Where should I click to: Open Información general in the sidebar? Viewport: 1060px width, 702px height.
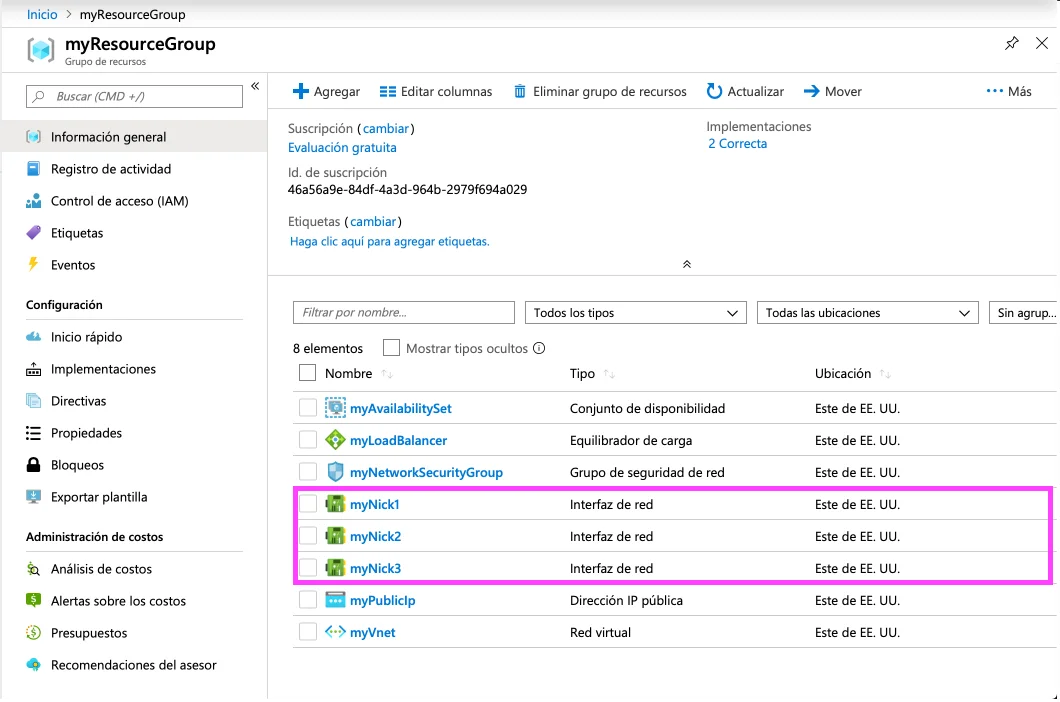coord(135,137)
